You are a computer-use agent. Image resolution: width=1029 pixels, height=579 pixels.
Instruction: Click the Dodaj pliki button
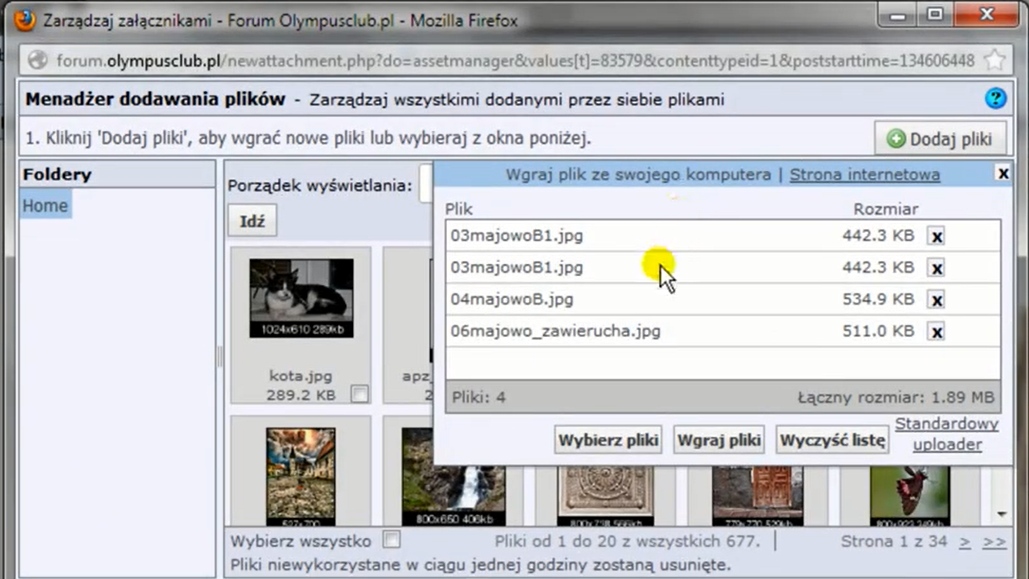pyautogui.click(x=940, y=139)
